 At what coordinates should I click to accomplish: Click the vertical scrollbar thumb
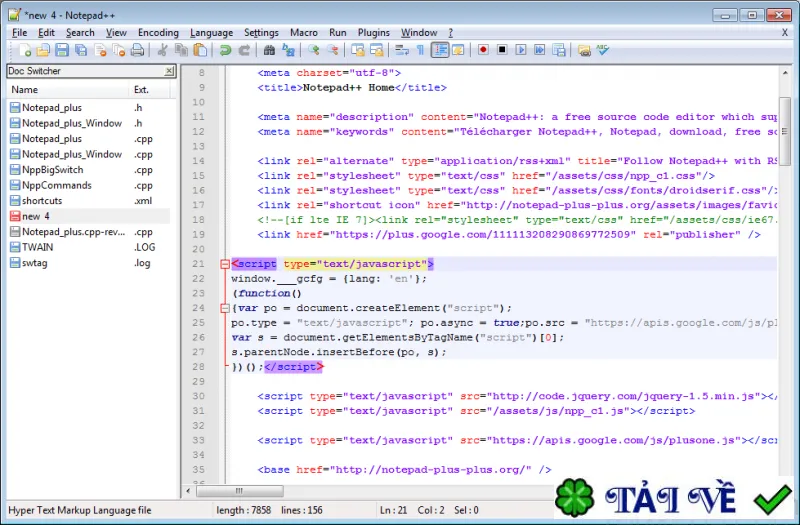pyautogui.click(x=785, y=131)
